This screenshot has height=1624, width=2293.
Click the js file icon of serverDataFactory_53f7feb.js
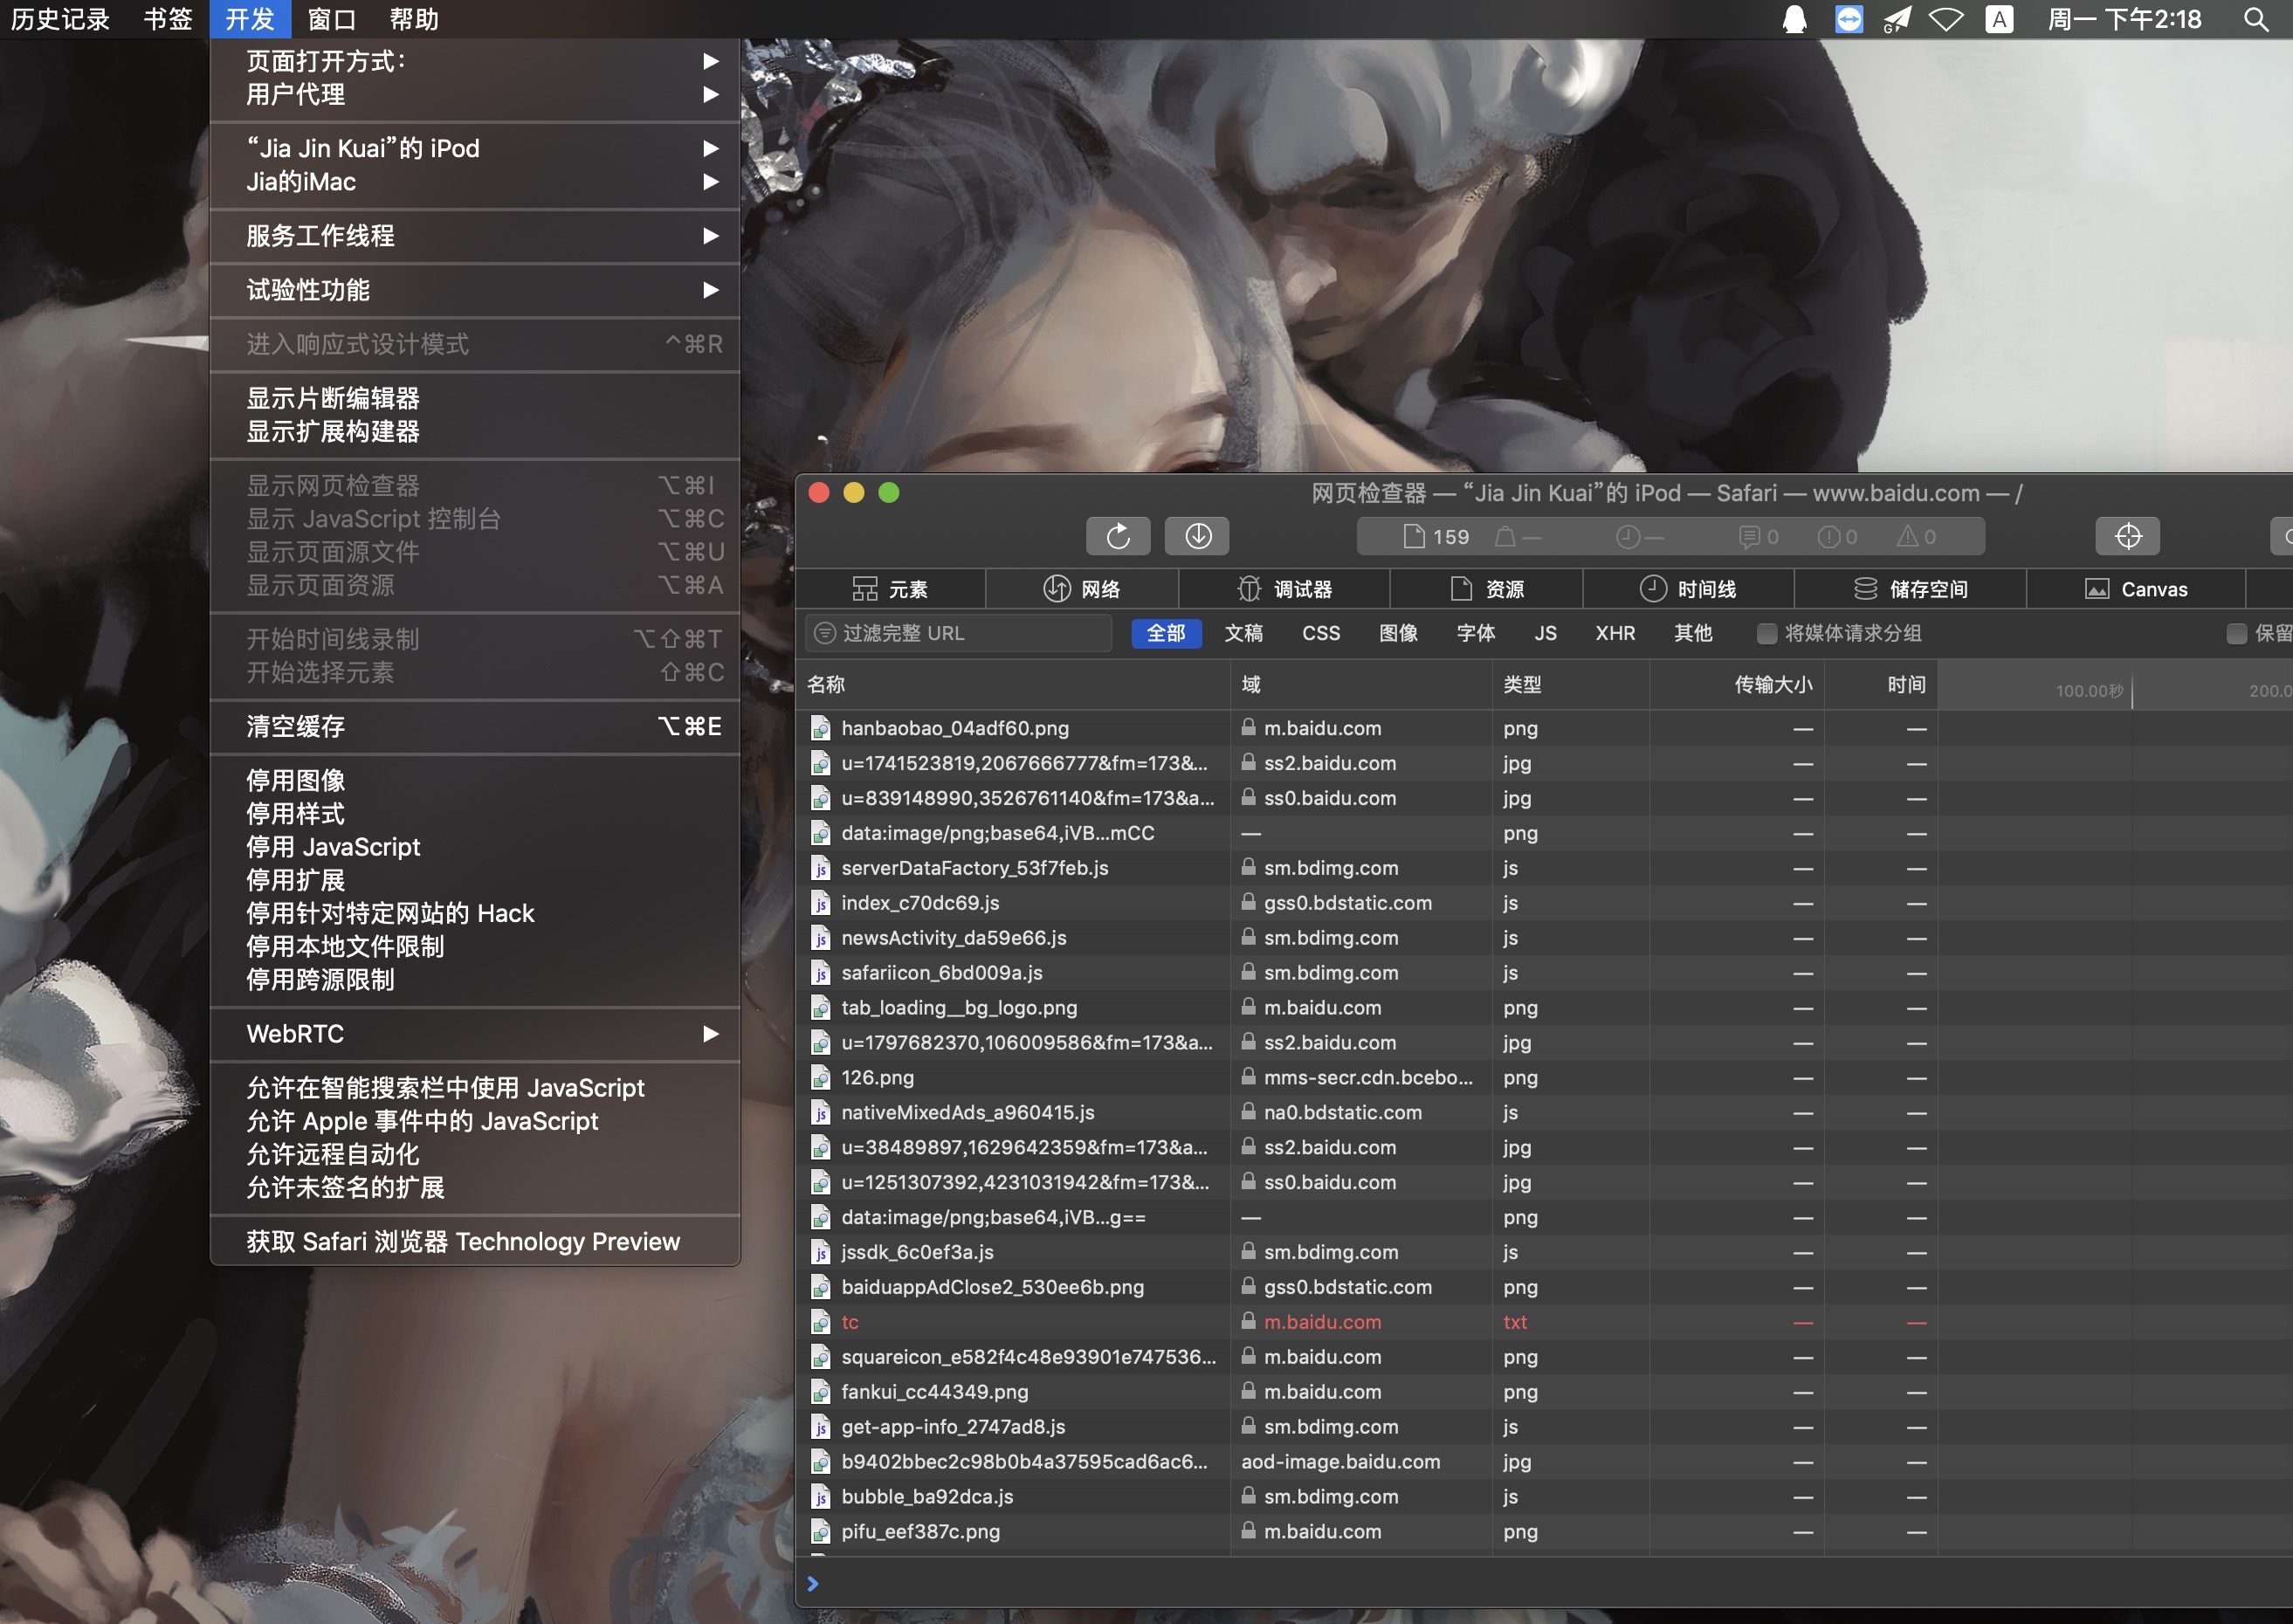820,869
